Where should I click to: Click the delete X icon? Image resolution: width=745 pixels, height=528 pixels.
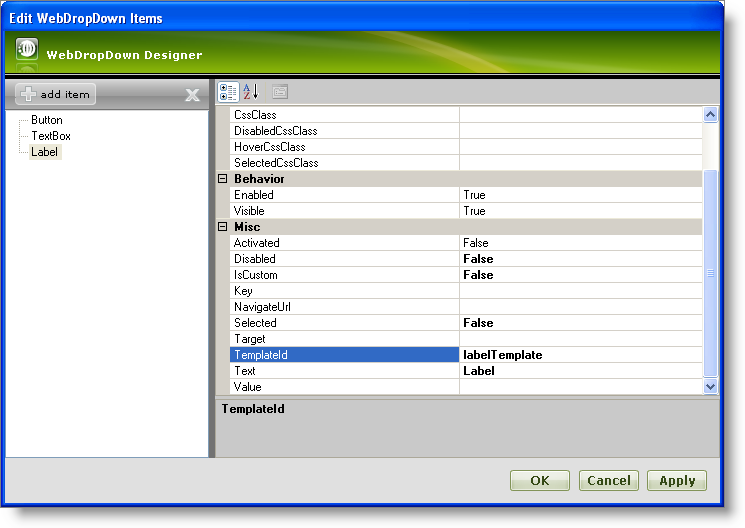pos(192,95)
